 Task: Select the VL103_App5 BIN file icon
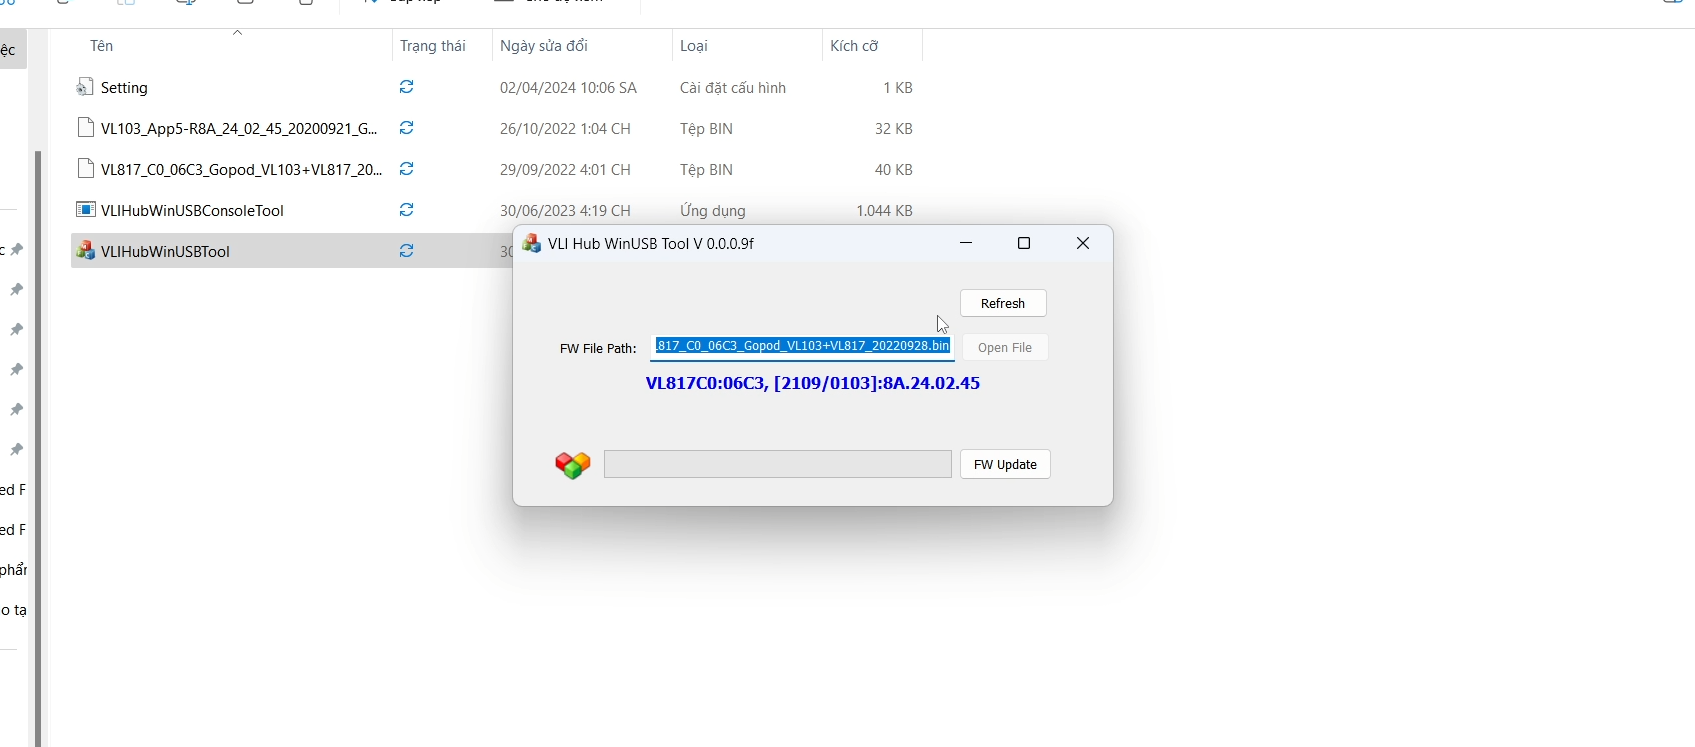tap(86, 128)
